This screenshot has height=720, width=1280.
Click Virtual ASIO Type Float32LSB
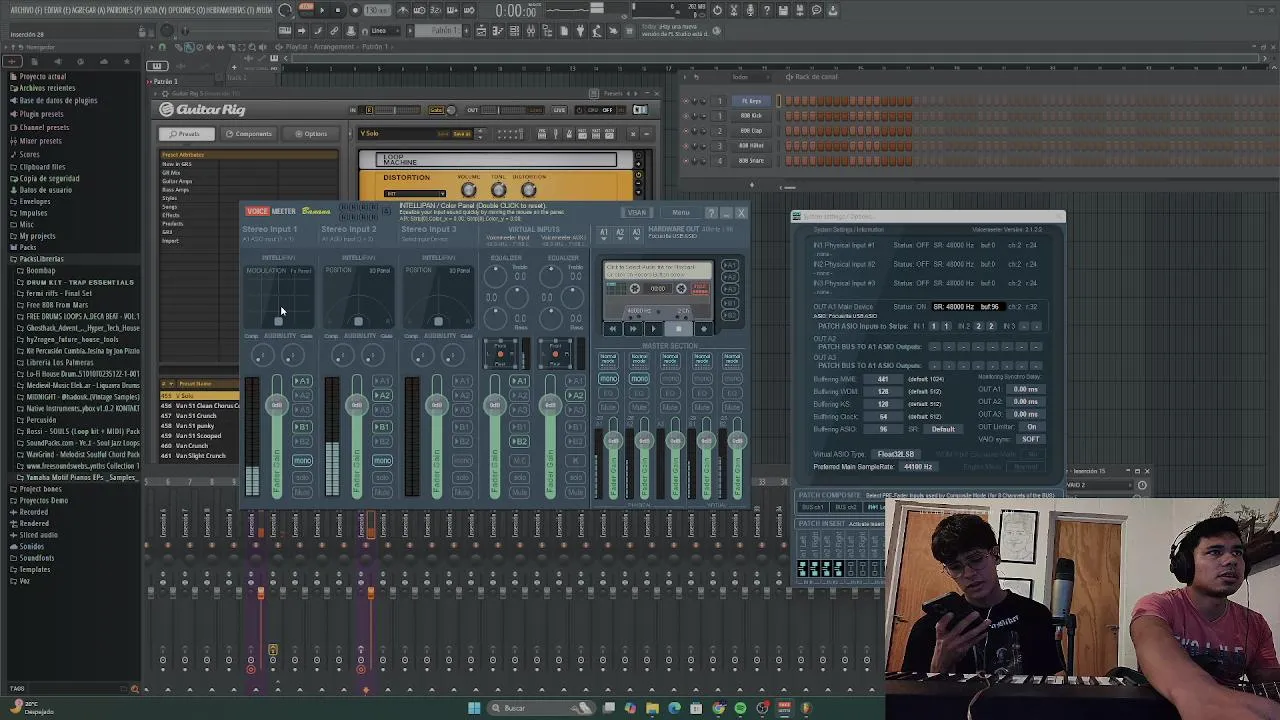tap(895, 454)
